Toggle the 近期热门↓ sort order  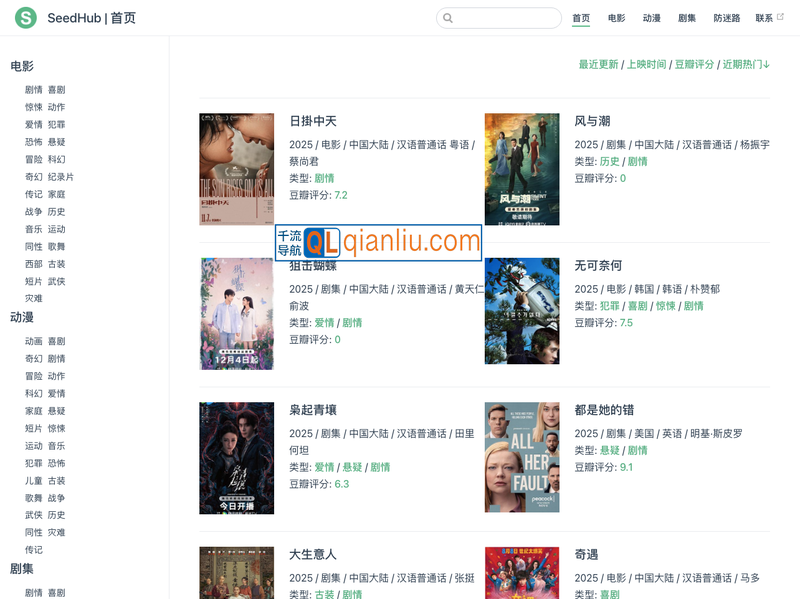pos(746,64)
